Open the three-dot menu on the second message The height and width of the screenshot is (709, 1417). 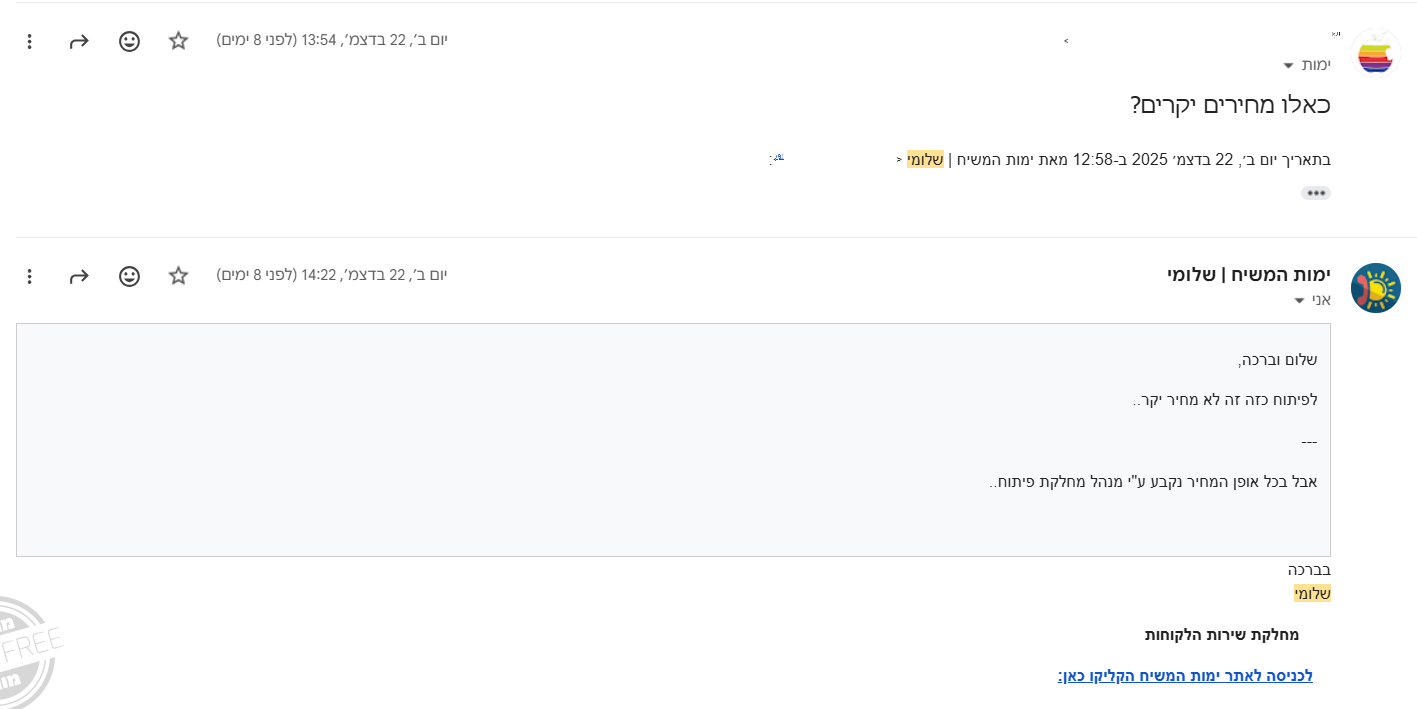click(x=29, y=276)
